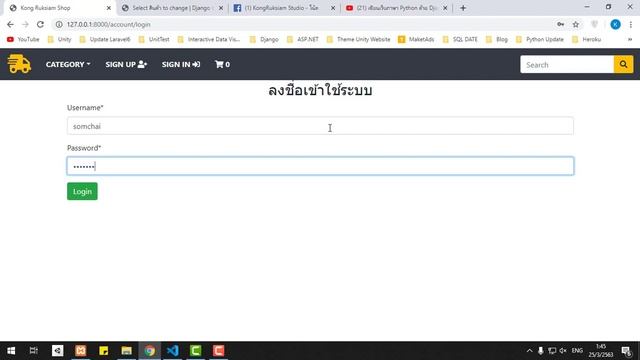Expand the CATEGORY dropdown in navbar

(x=68, y=64)
